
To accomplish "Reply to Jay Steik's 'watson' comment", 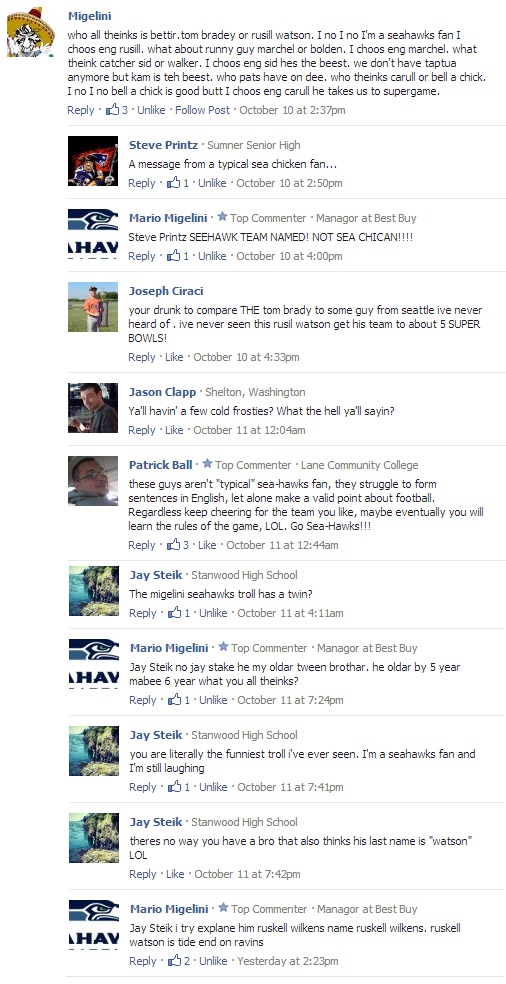I will click(x=143, y=874).
